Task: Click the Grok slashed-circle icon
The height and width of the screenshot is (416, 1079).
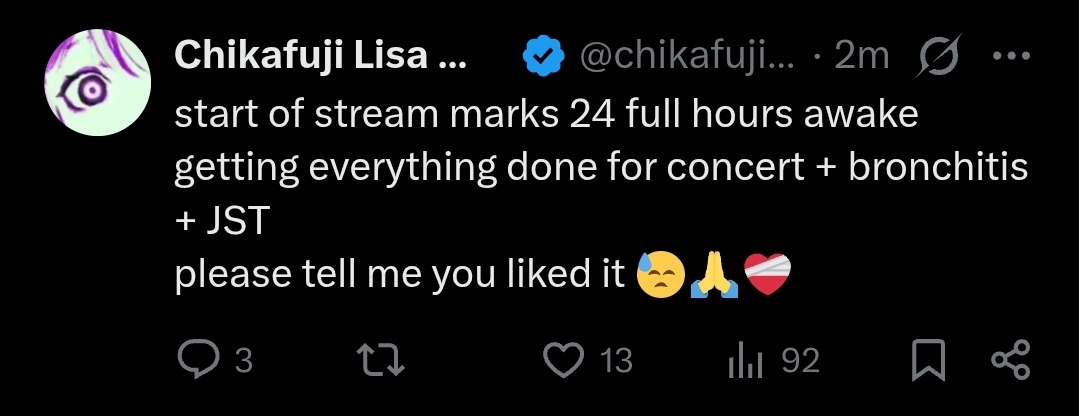Action: [937, 56]
